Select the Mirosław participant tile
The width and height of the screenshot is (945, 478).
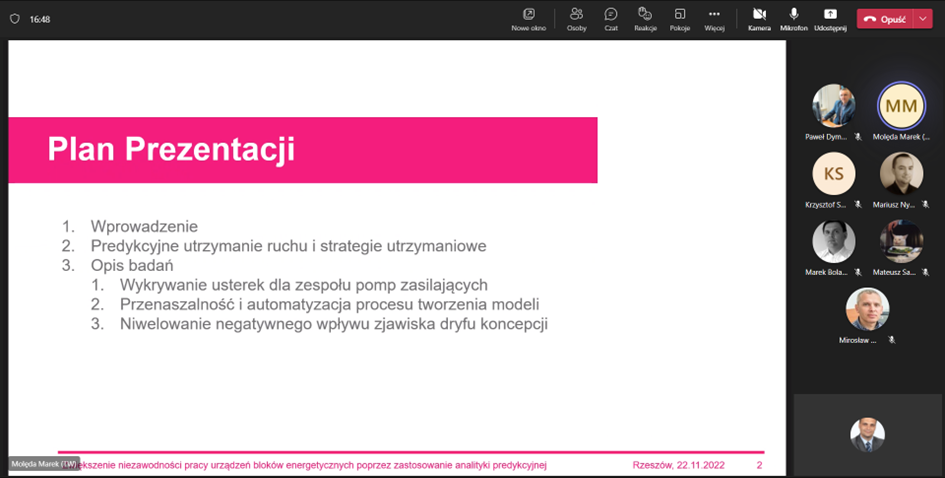tap(867, 309)
